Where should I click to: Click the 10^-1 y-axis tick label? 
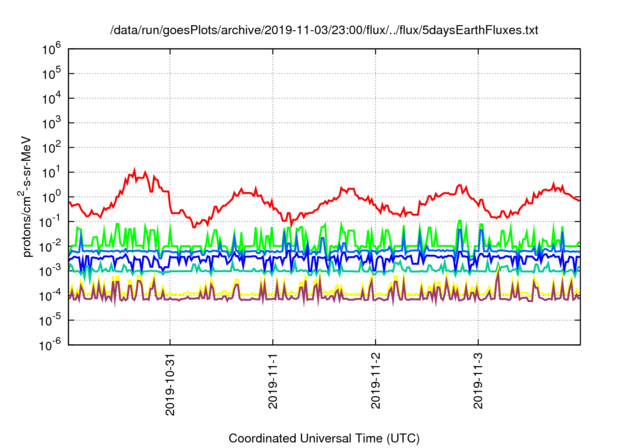tap(51, 222)
